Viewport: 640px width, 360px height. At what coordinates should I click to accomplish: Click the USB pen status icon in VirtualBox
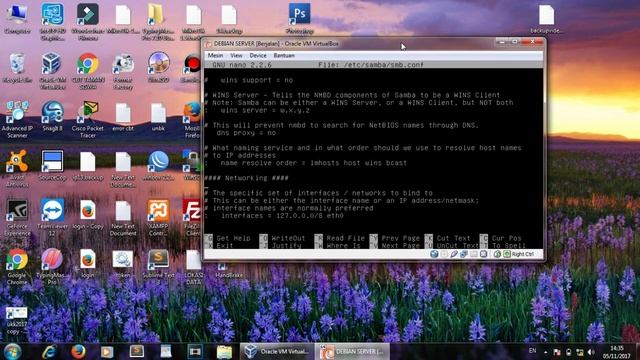click(x=454, y=254)
